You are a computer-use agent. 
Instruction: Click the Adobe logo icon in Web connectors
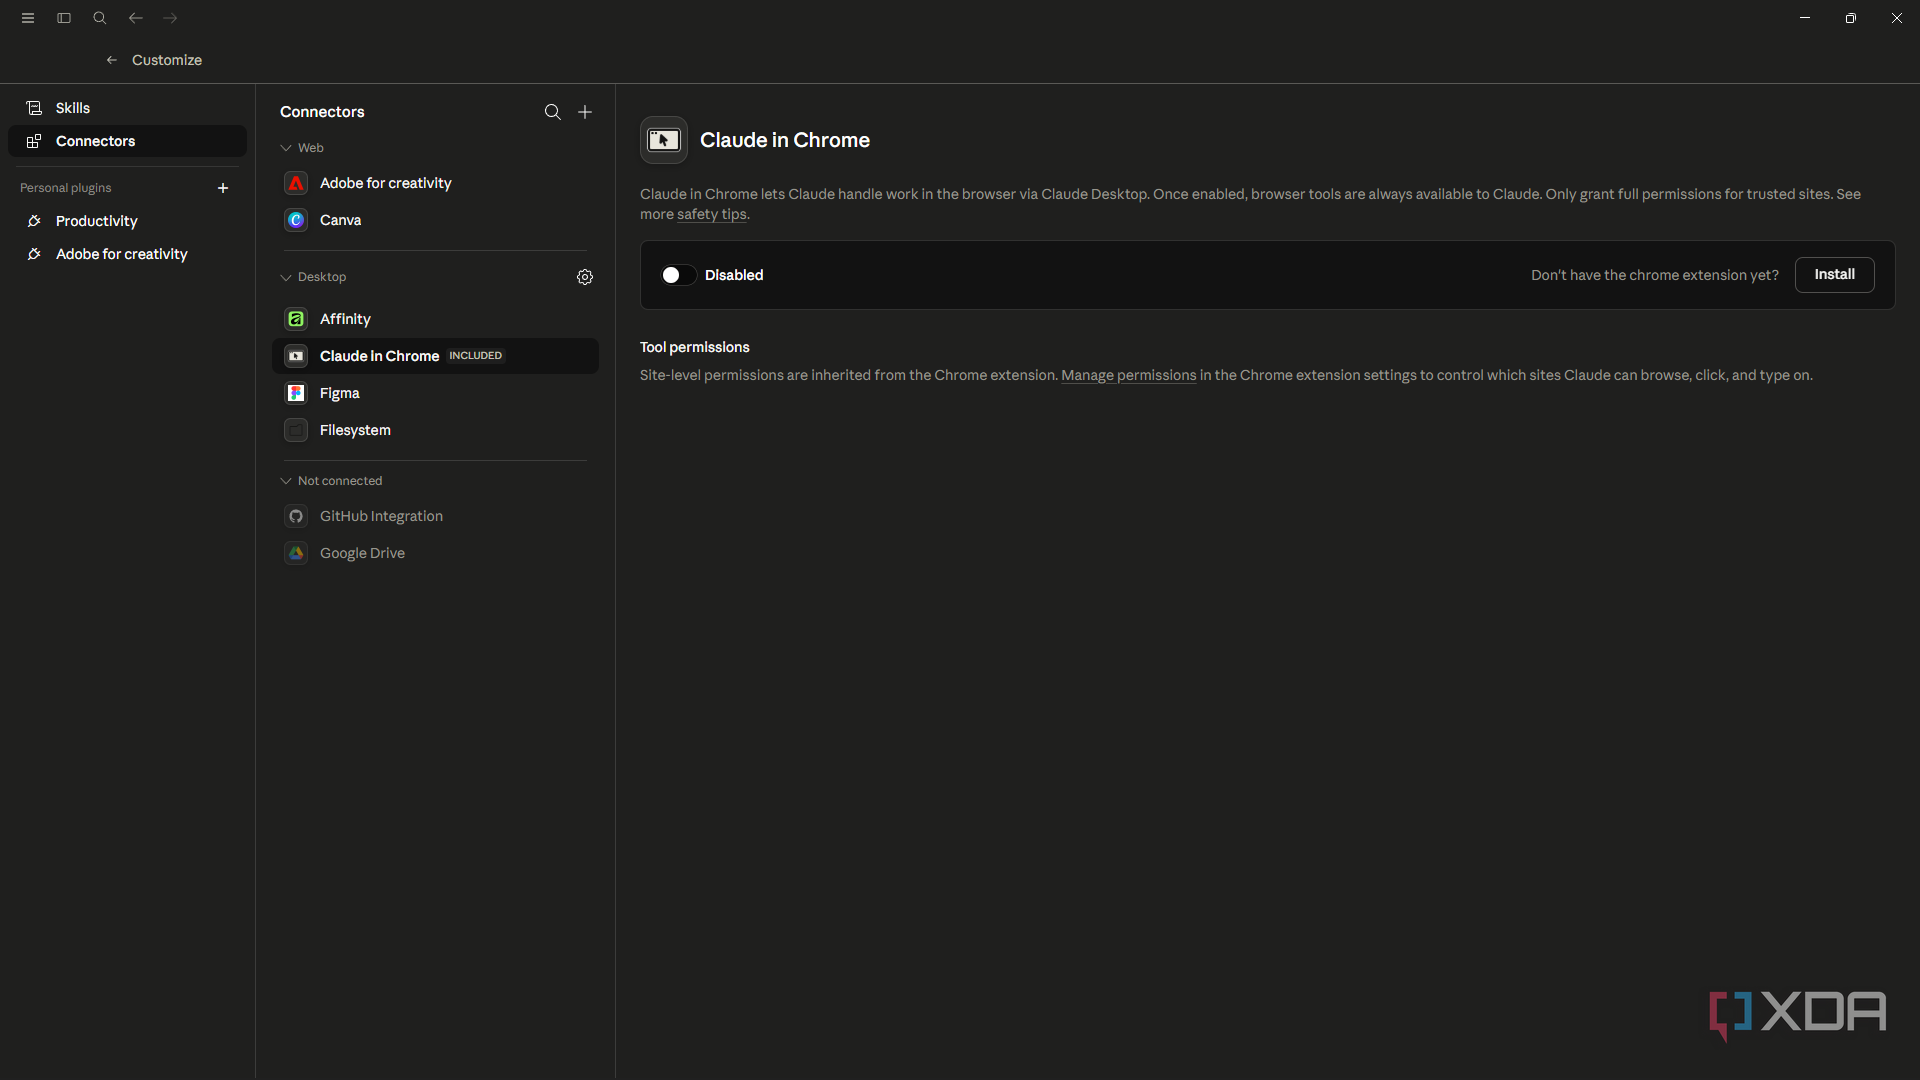(x=296, y=183)
